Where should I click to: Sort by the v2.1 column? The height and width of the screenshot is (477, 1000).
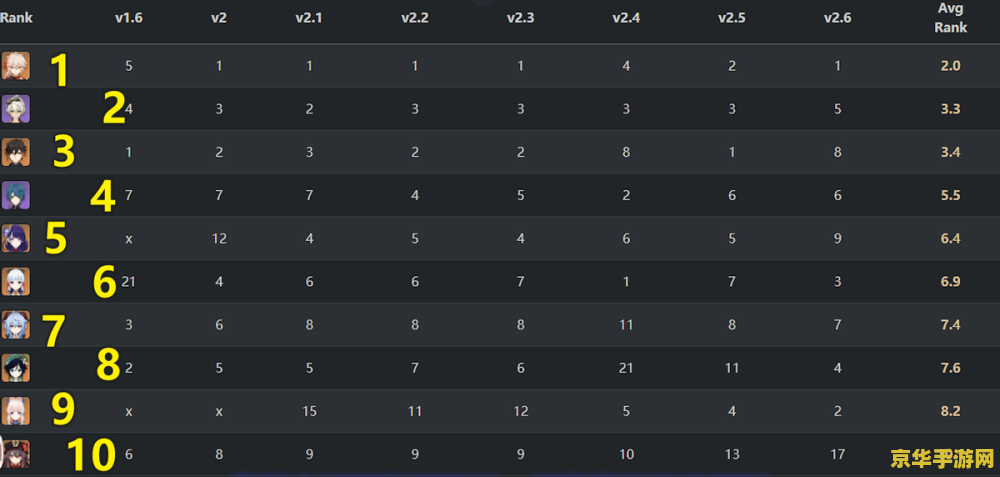(309, 18)
